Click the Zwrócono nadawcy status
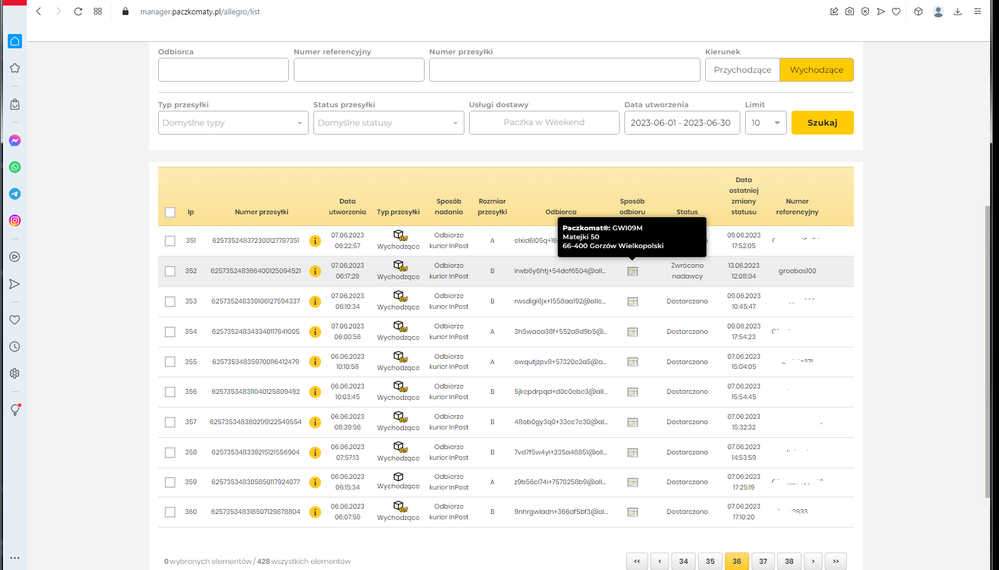This screenshot has height=570, width=999. (687, 271)
